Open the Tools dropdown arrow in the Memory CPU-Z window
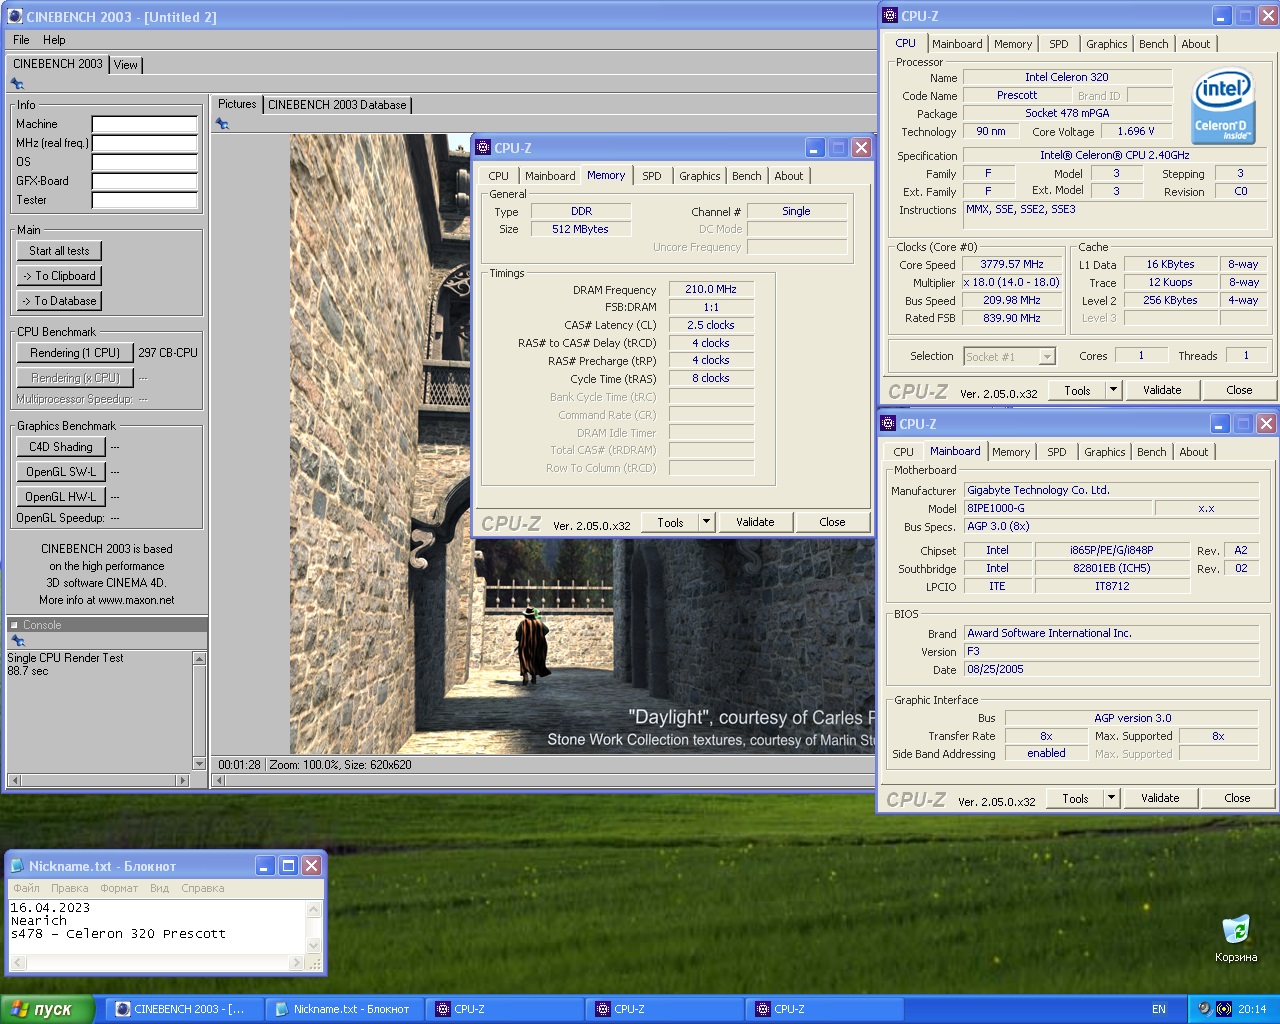 [706, 522]
